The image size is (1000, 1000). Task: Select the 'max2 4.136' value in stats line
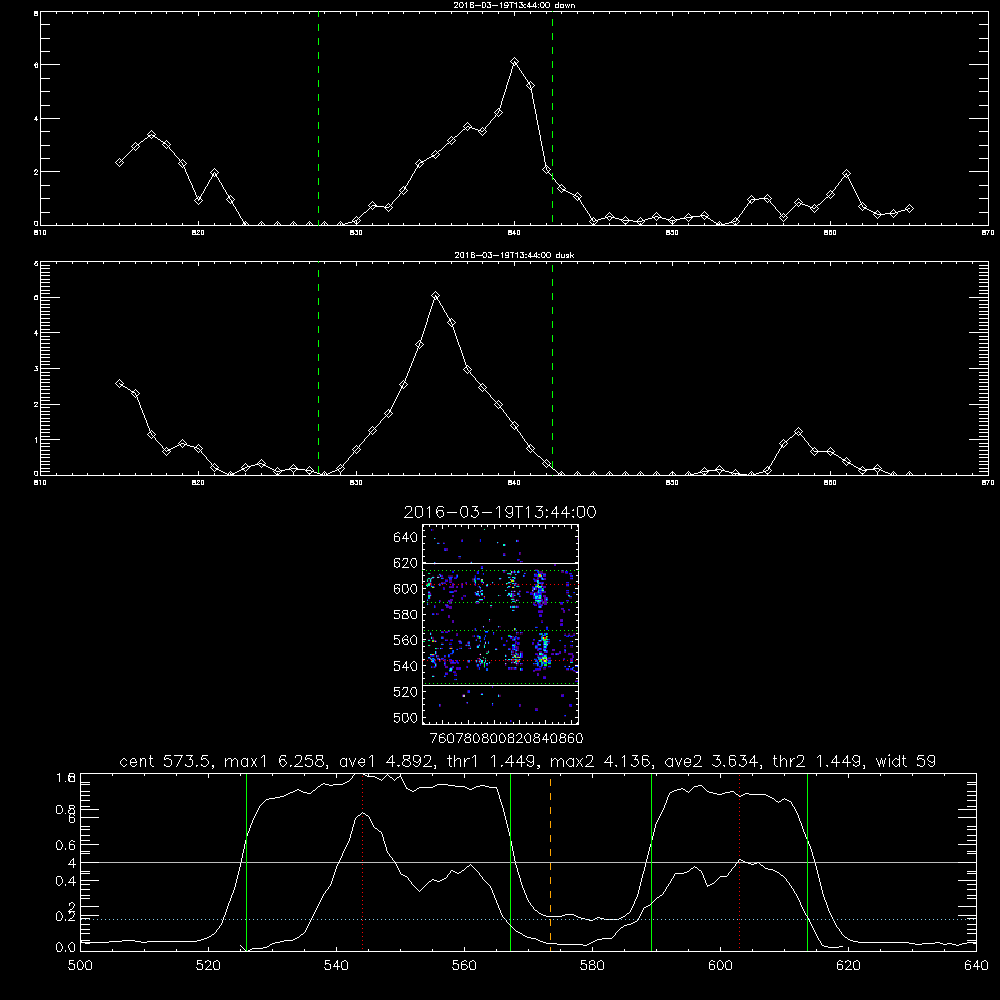(600, 761)
